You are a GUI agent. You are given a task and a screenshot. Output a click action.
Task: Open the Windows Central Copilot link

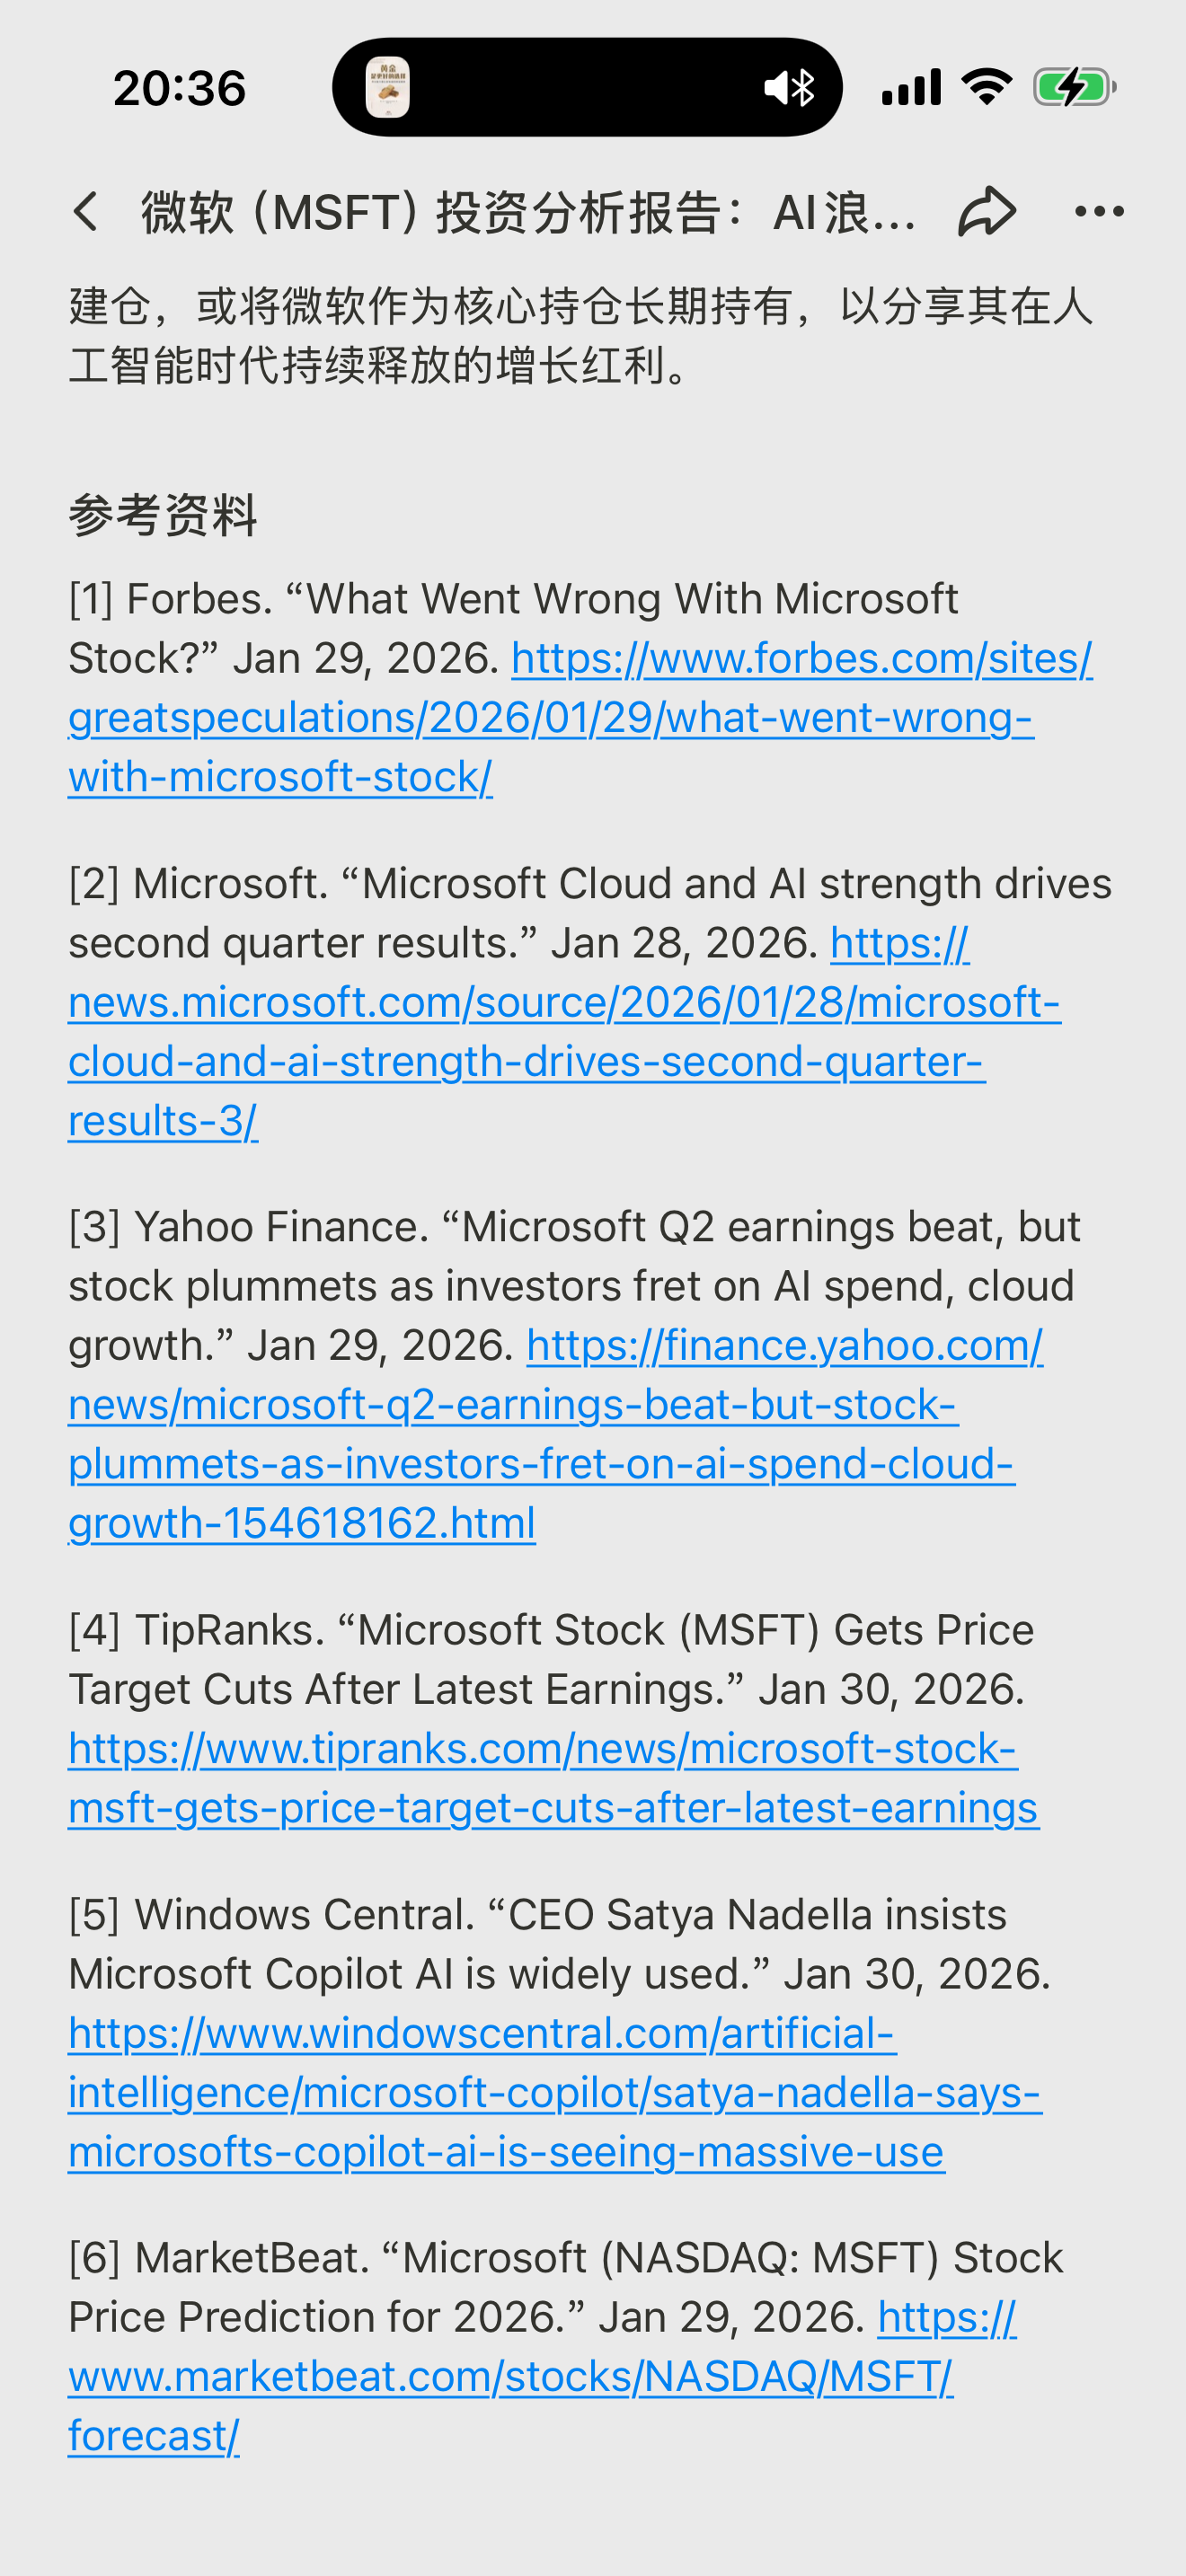coord(555,2093)
